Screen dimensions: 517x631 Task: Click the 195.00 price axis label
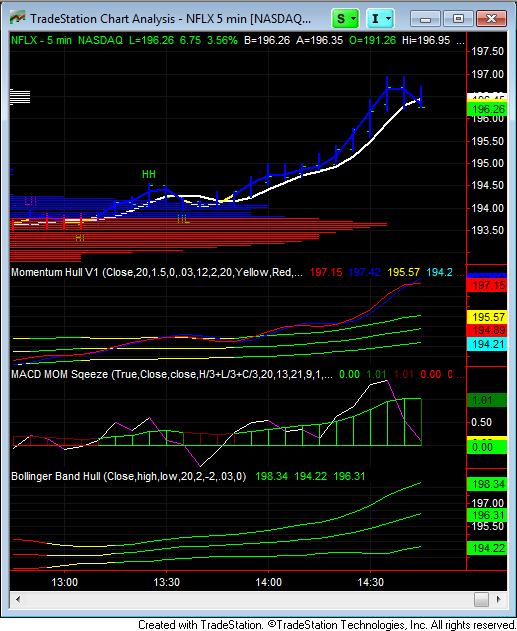pyautogui.click(x=488, y=163)
